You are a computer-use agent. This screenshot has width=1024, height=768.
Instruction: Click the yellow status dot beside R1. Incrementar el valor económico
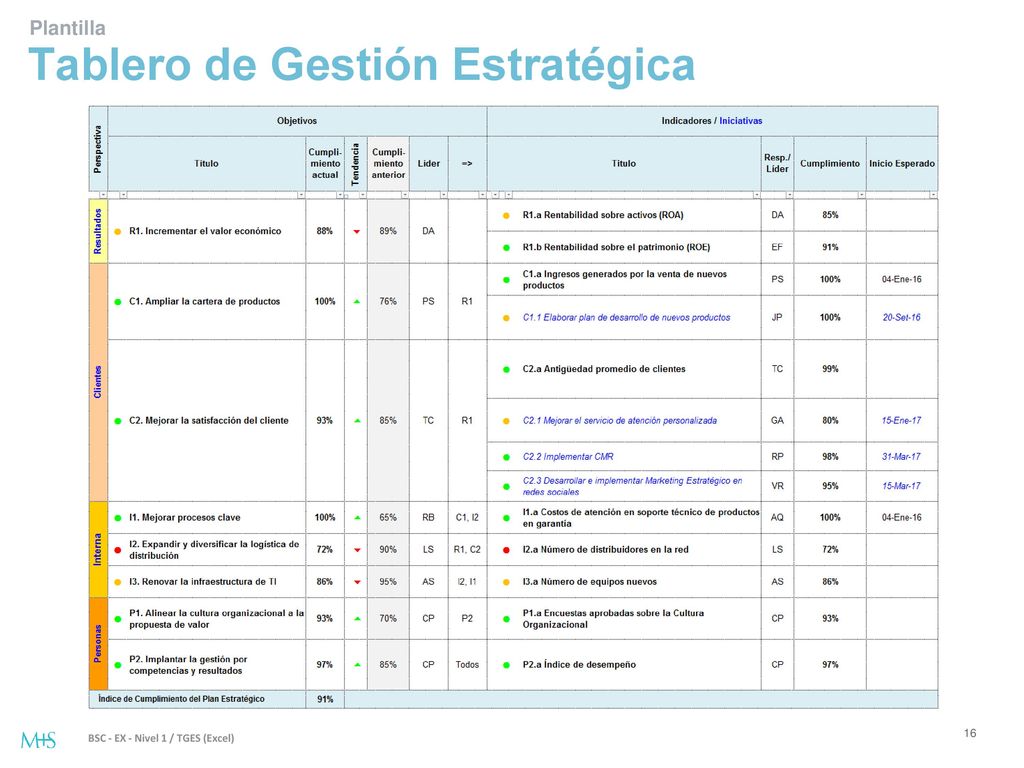(x=118, y=231)
